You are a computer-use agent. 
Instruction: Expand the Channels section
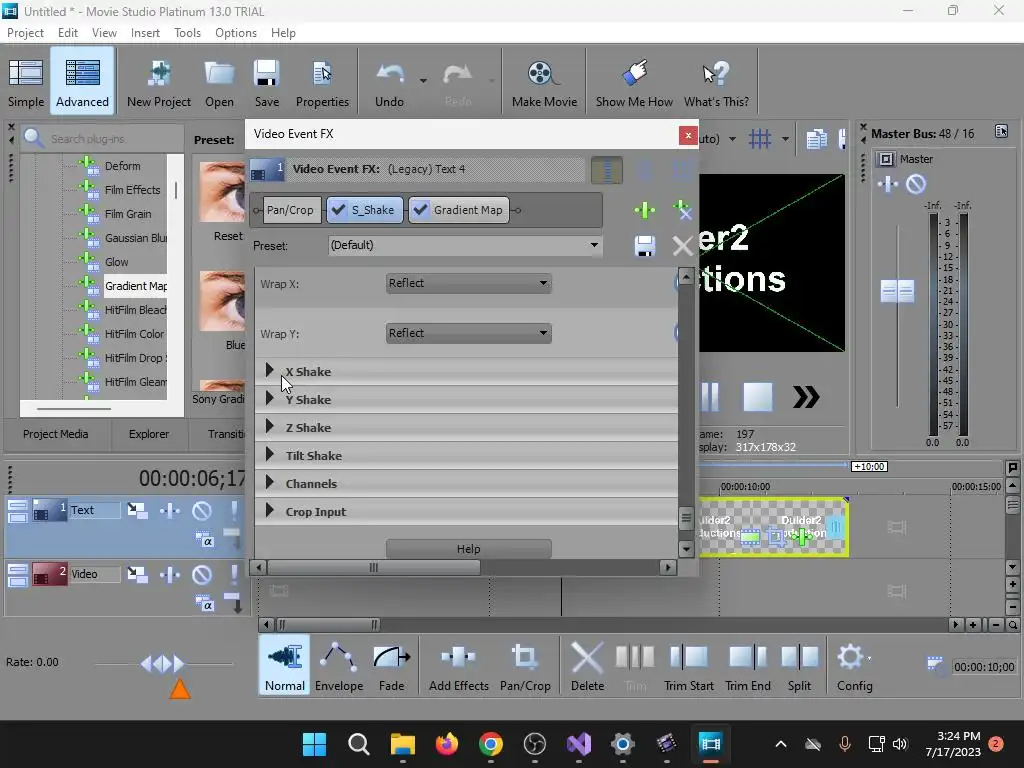click(x=270, y=483)
